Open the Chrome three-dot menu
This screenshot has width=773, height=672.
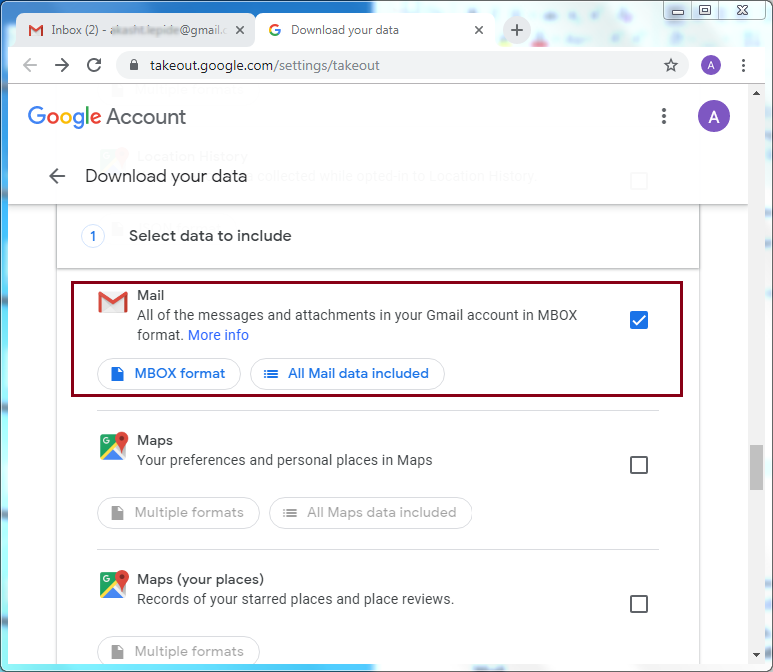(743, 65)
